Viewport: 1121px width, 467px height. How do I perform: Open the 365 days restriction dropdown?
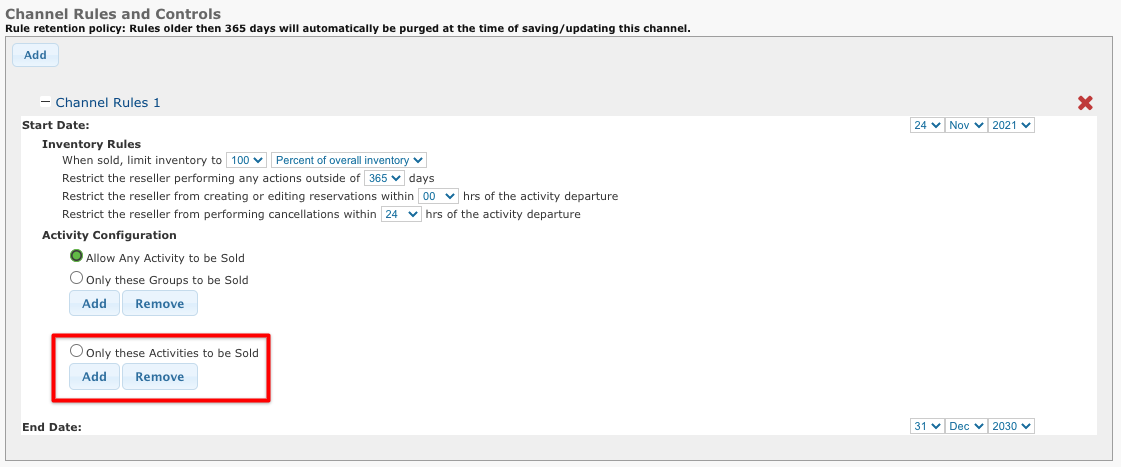[385, 177]
